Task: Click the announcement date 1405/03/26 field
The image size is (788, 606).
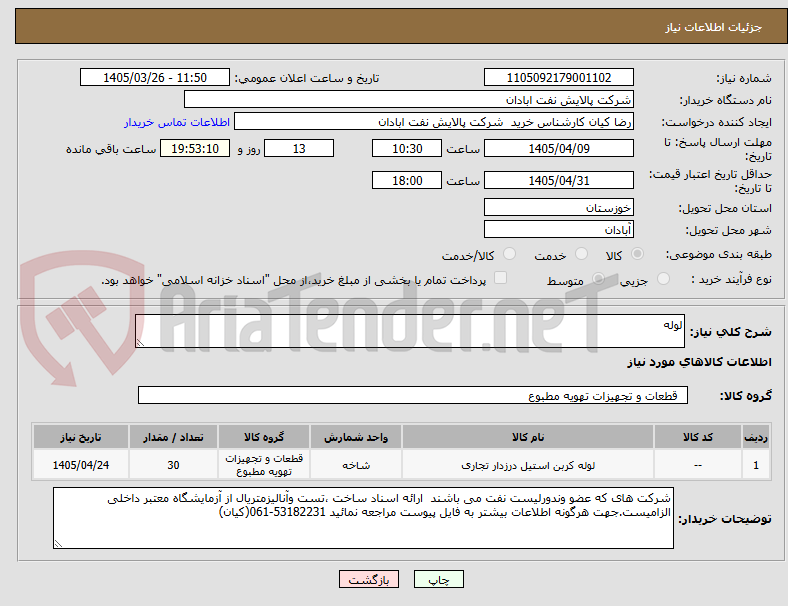Action: tap(155, 77)
